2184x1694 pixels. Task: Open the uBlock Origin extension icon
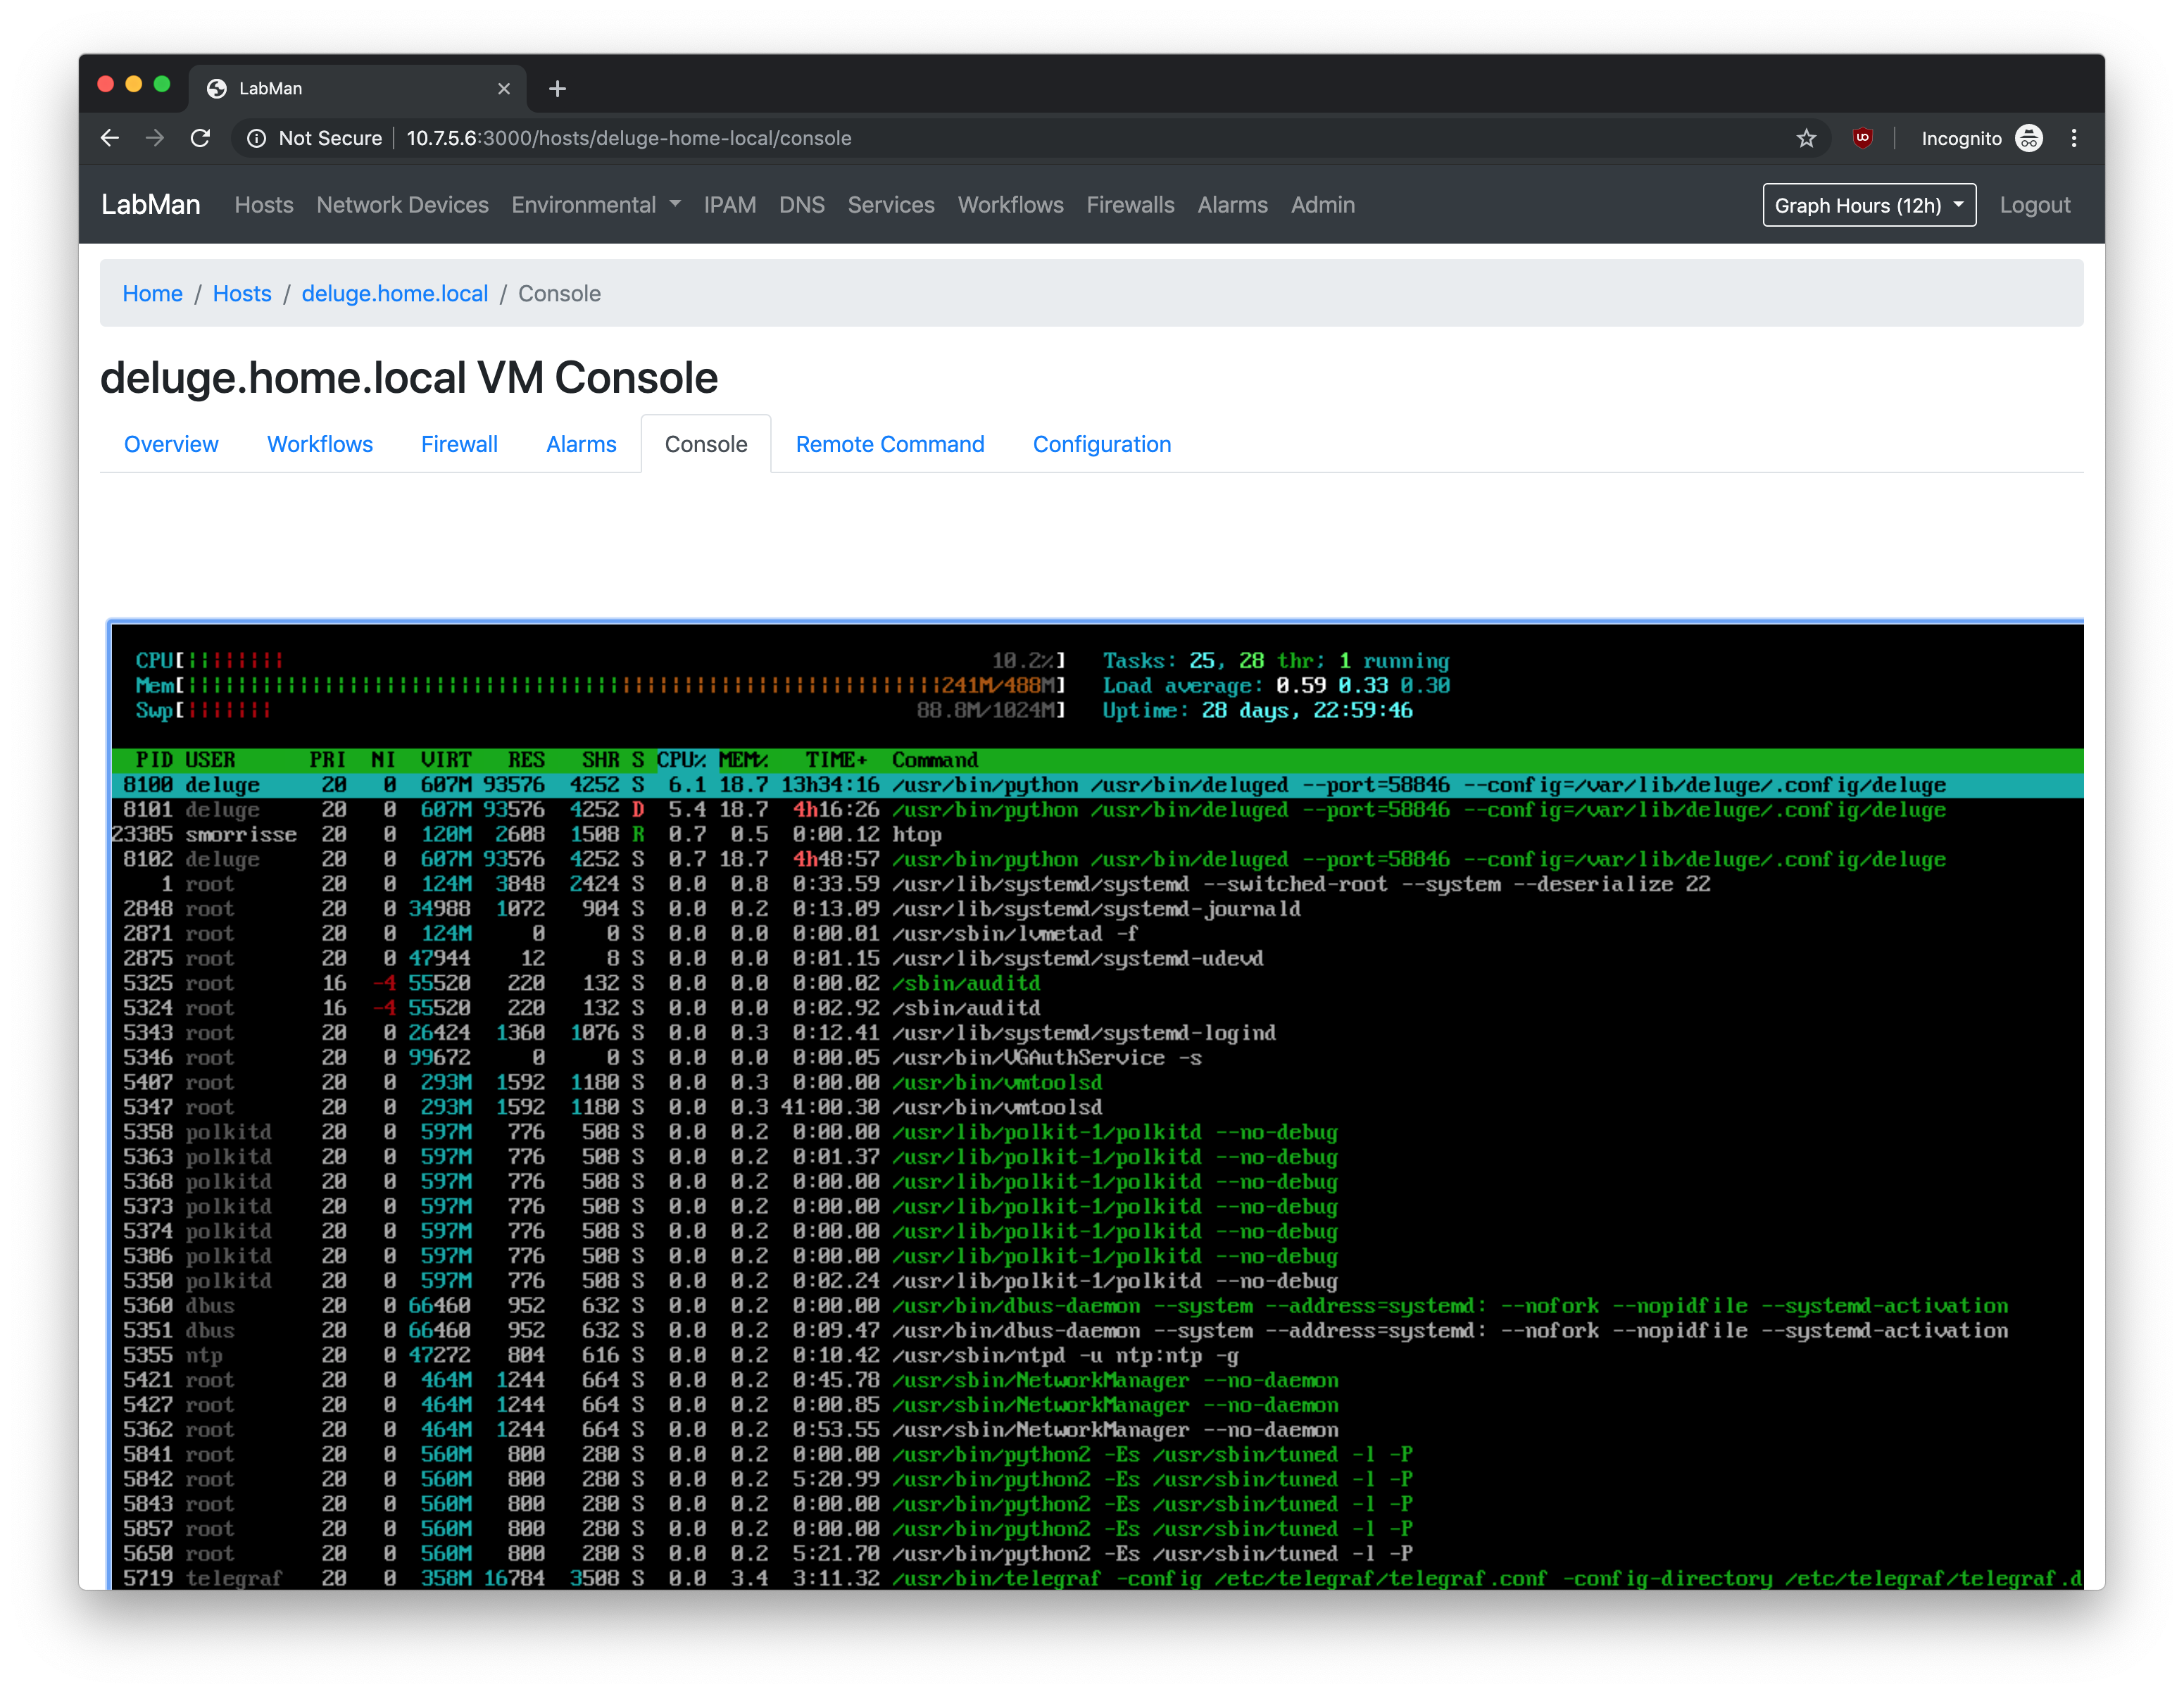coord(1862,138)
